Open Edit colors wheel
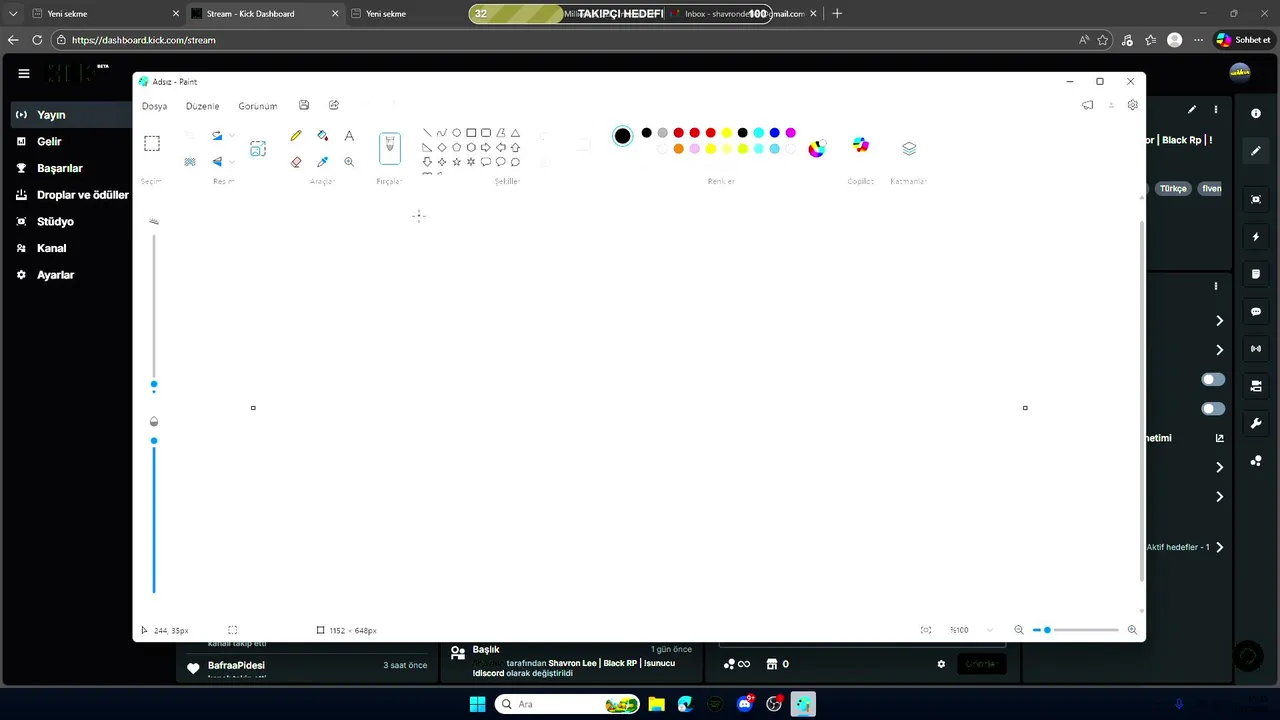Viewport: 1280px width, 720px height. (817, 148)
